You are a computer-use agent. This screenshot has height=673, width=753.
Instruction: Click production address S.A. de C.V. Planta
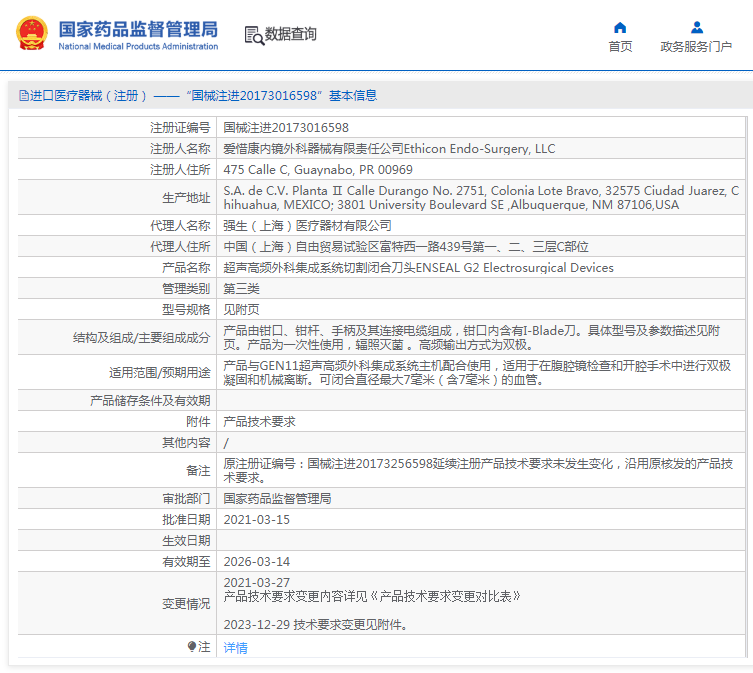point(481,197)
